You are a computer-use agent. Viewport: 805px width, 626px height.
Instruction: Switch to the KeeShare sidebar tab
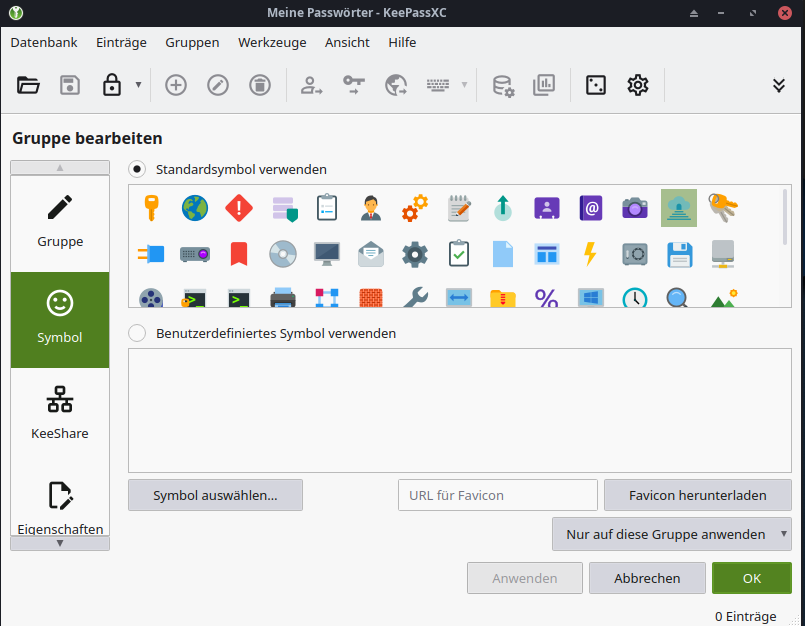pyautogui.click(x=60, y=412)
